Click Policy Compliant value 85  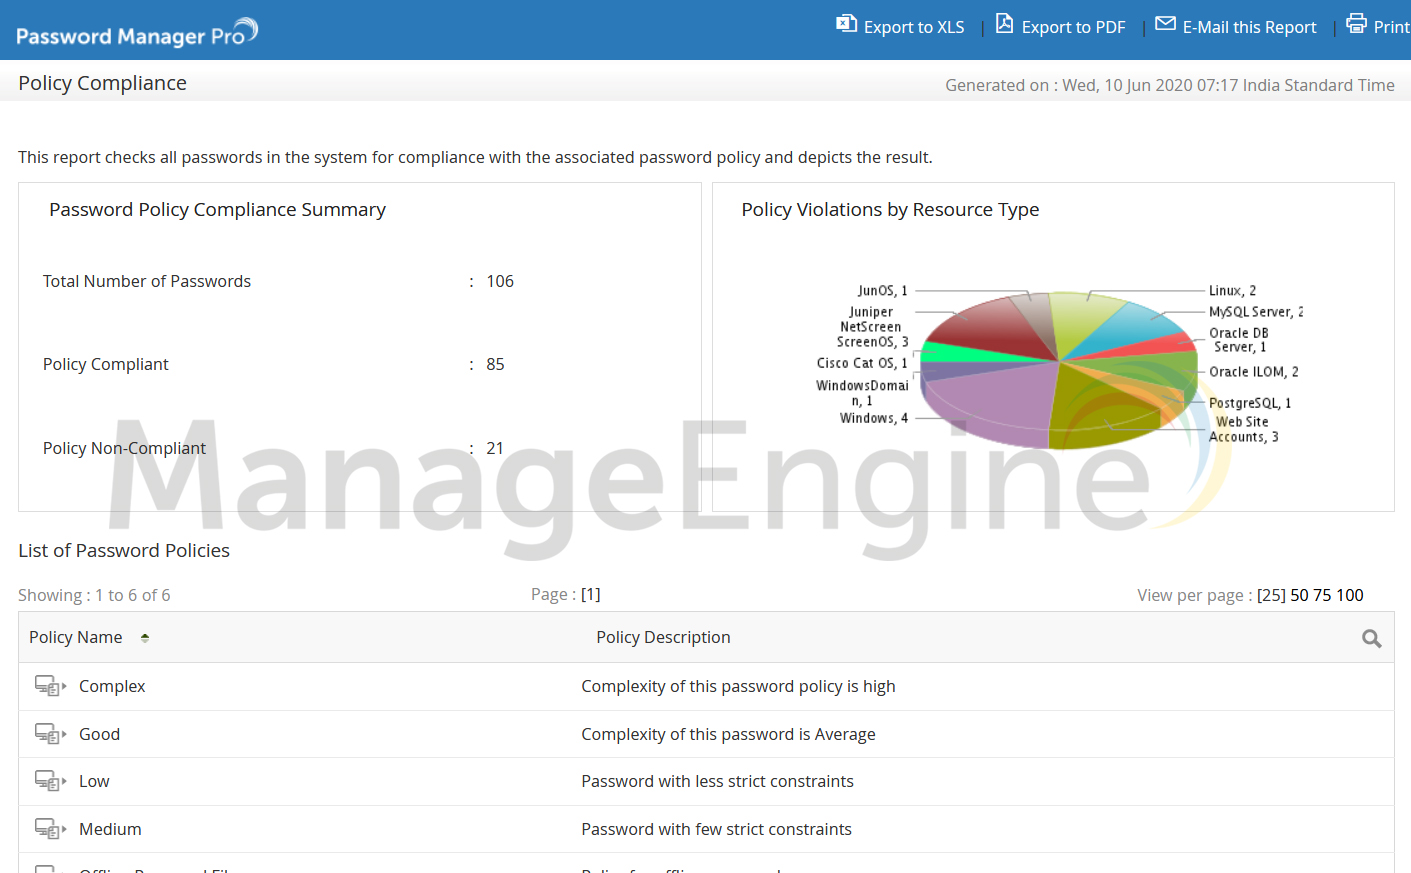click(x=495, y=364)
